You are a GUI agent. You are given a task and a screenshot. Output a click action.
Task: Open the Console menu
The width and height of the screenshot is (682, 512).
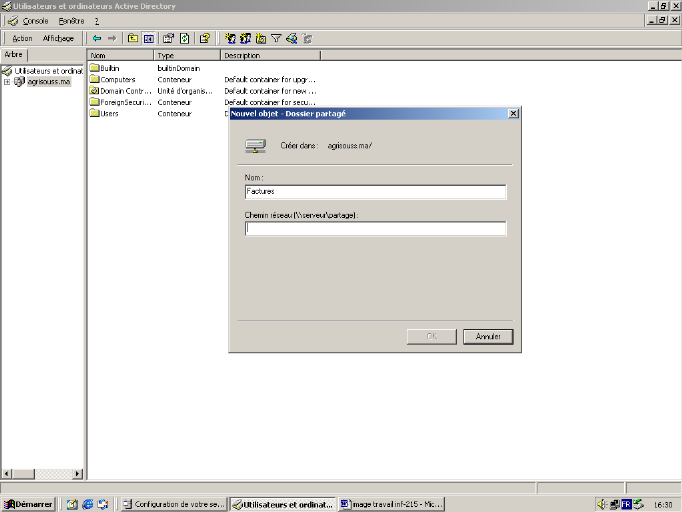tap(35, 21)
